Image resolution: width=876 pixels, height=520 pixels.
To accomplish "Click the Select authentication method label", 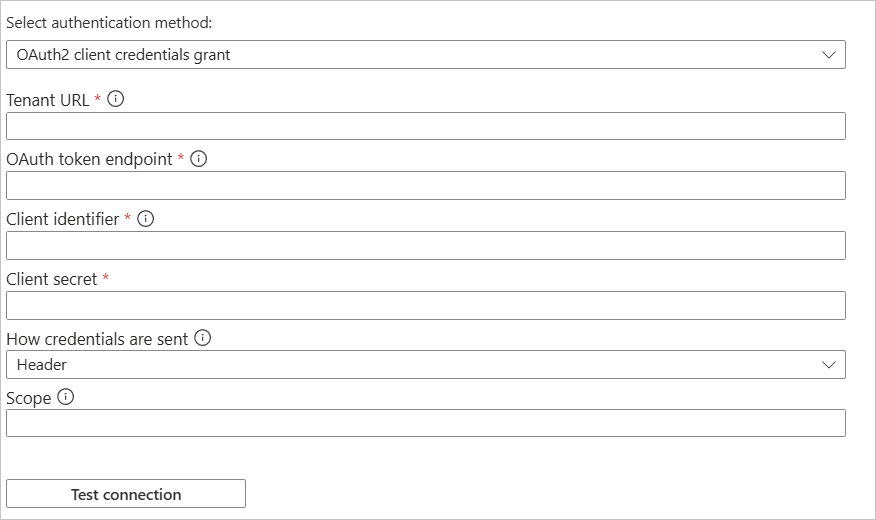I will [109, 23].
